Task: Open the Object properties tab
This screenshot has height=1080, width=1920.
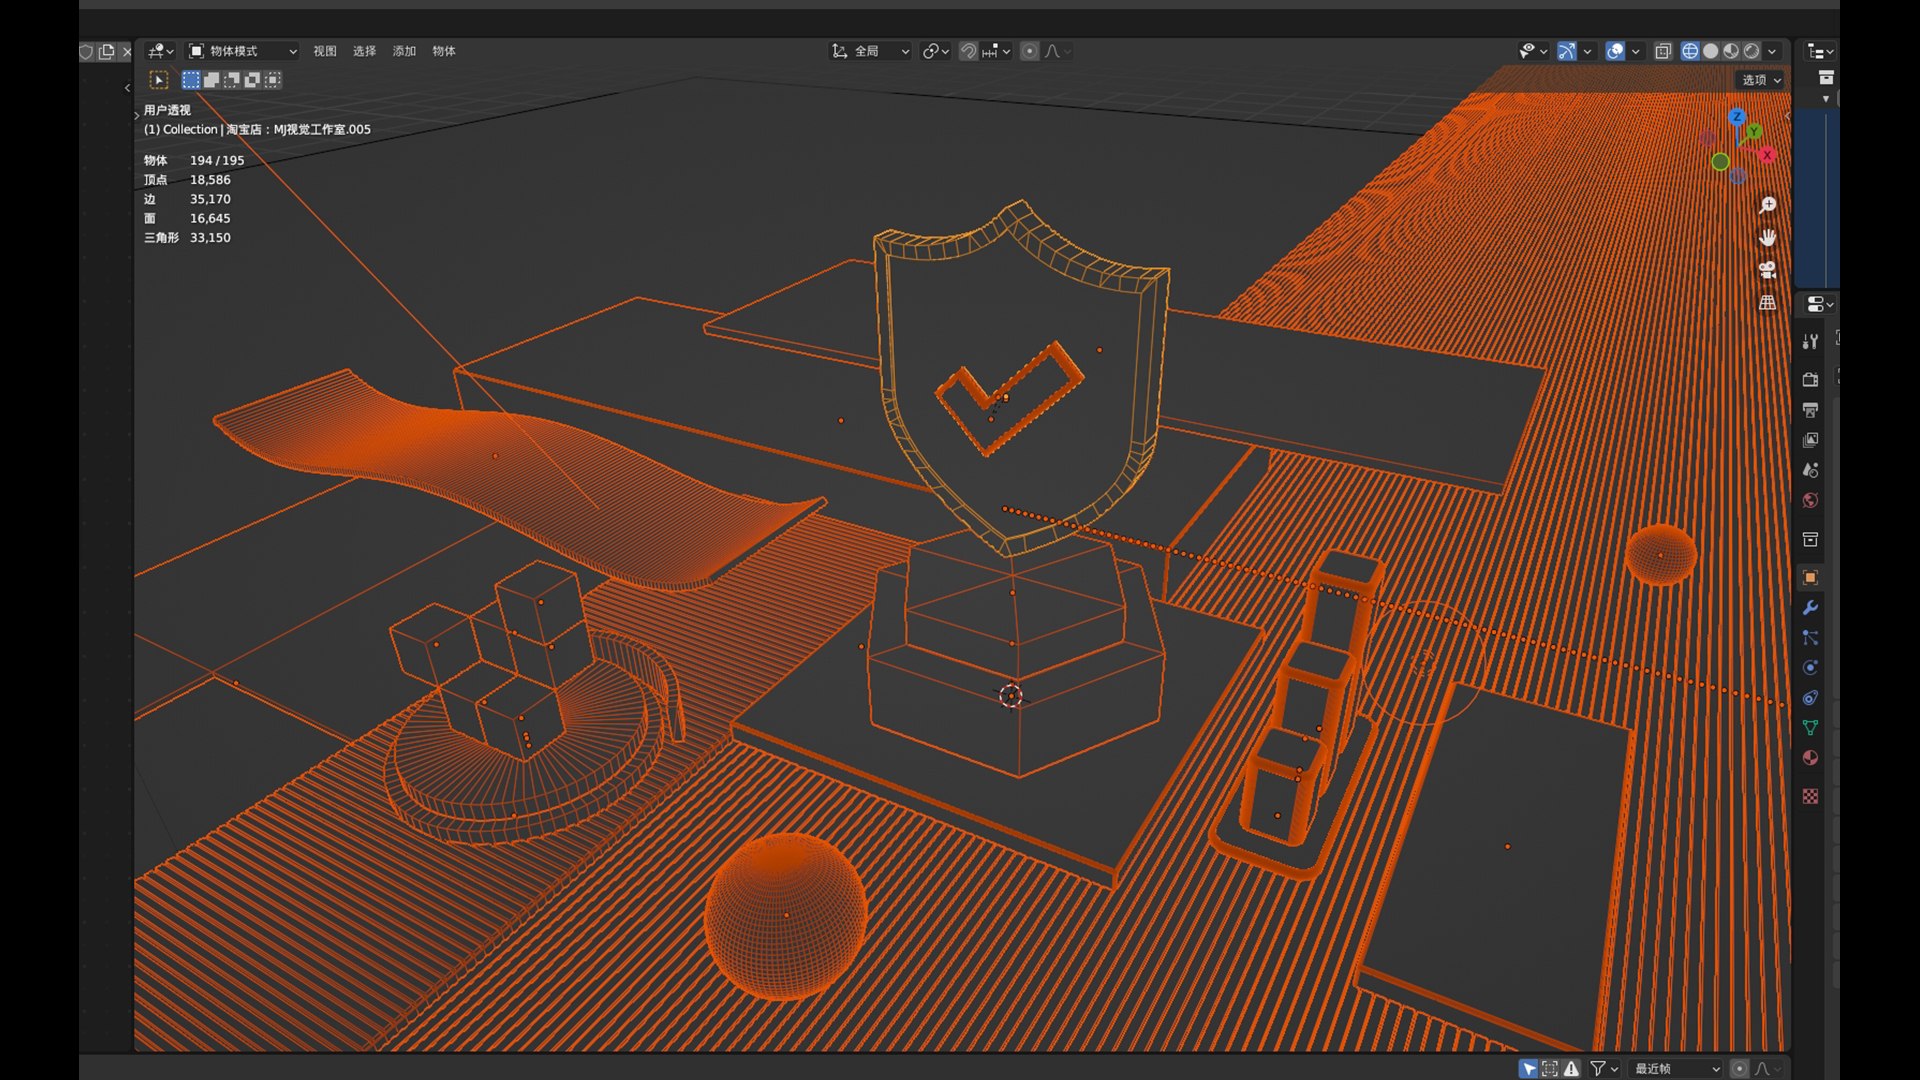Action: (x=1810, y=577)
